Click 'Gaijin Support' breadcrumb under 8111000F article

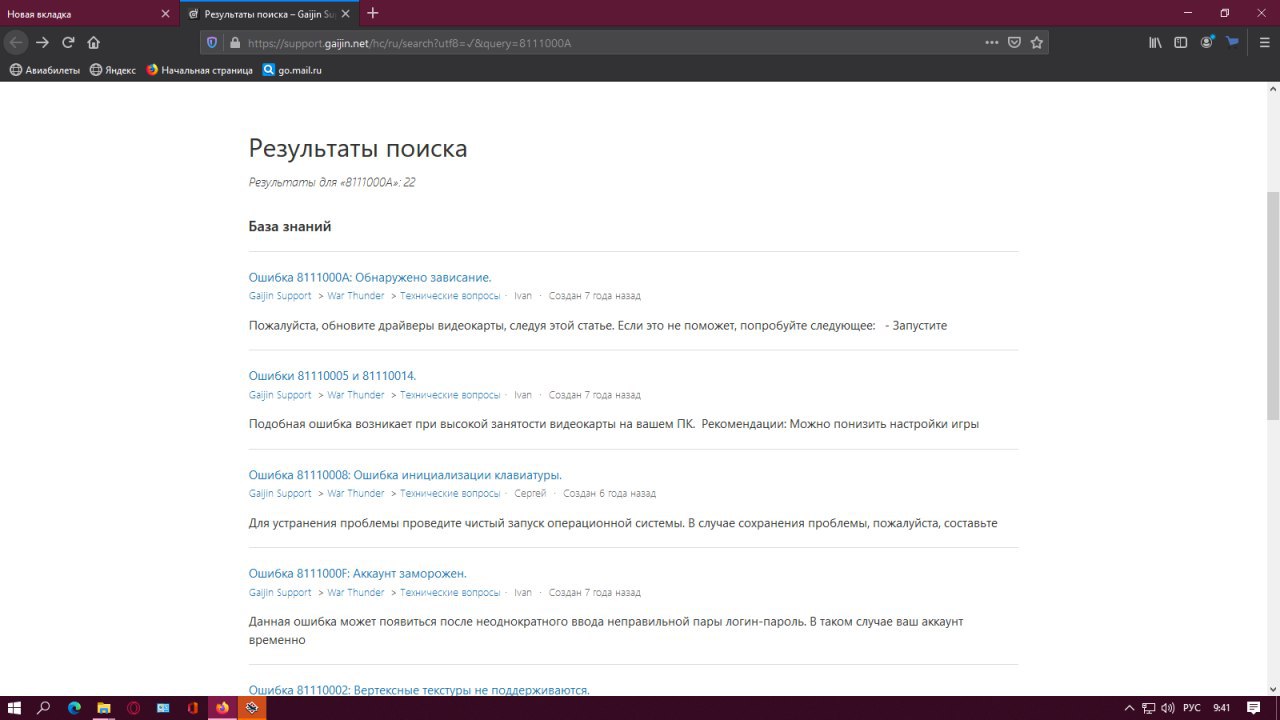[280, 592]
